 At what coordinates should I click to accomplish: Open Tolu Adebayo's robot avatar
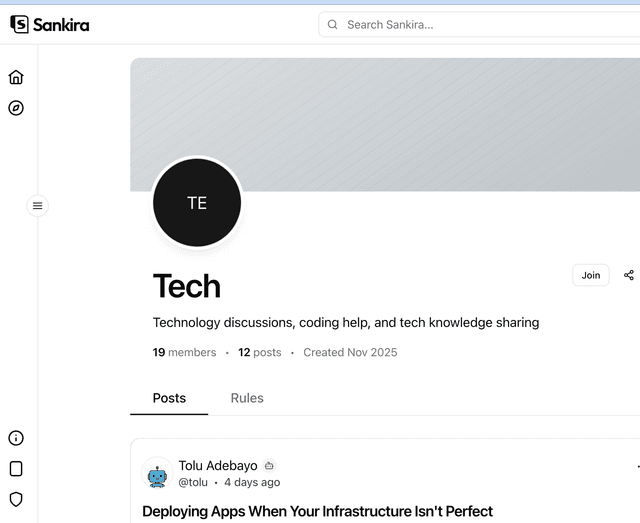(157, 473)
